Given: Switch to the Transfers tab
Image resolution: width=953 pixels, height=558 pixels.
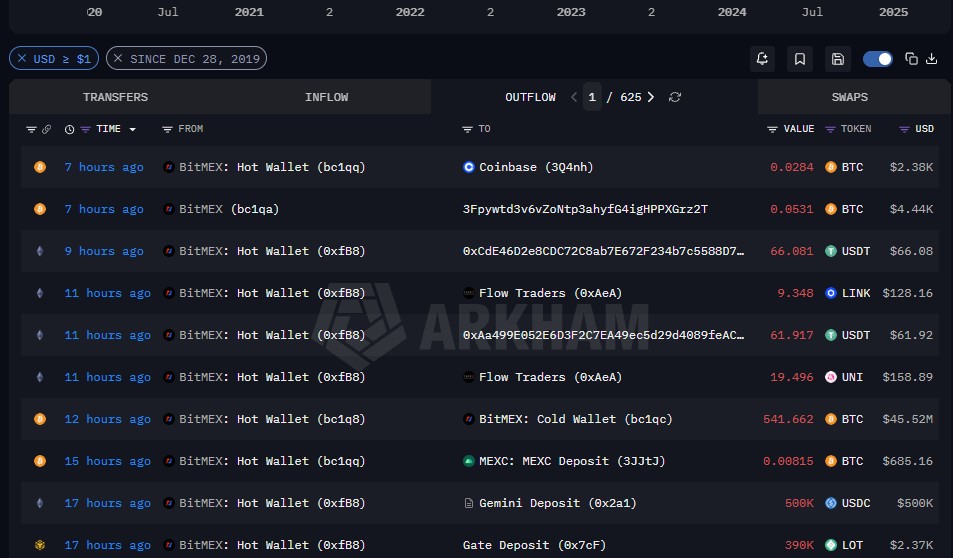Looking at the screenshot, I should pos(115,97).
